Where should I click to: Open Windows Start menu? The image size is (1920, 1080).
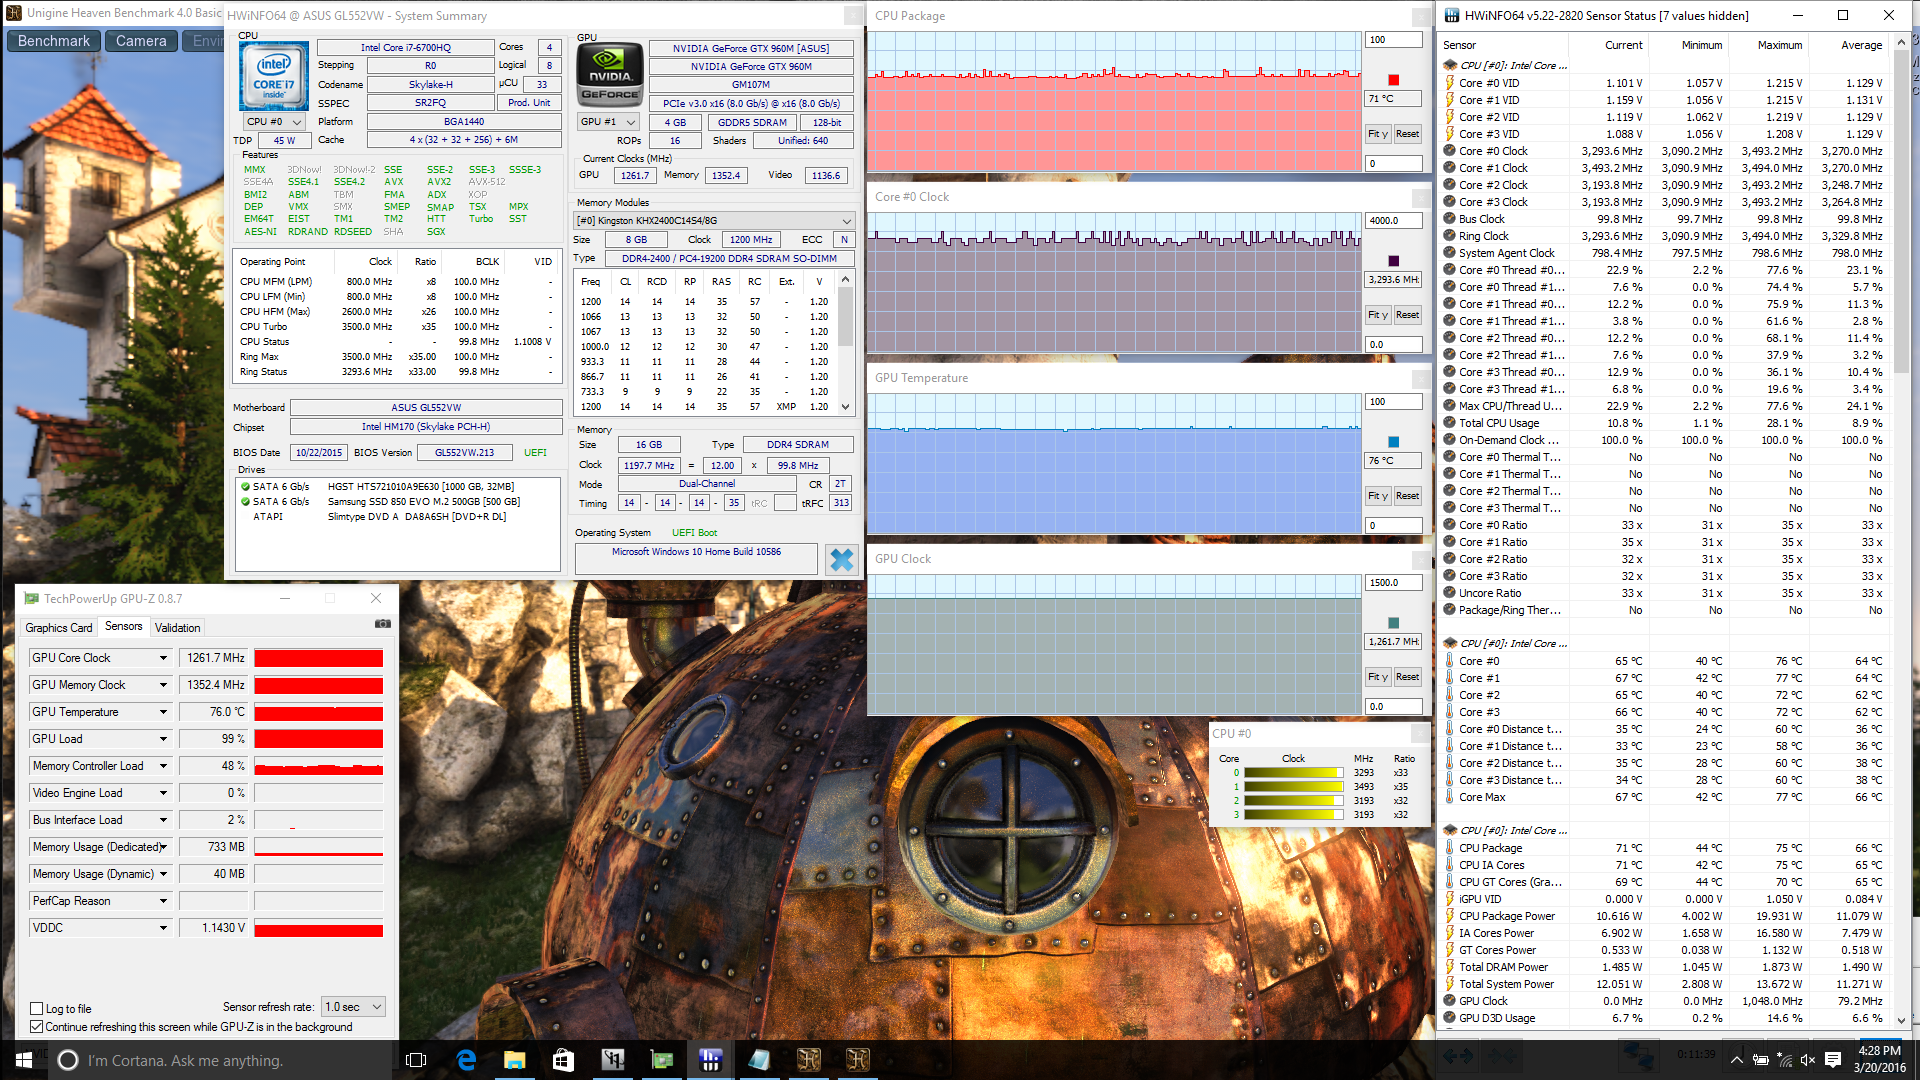tap(24, 1060)
